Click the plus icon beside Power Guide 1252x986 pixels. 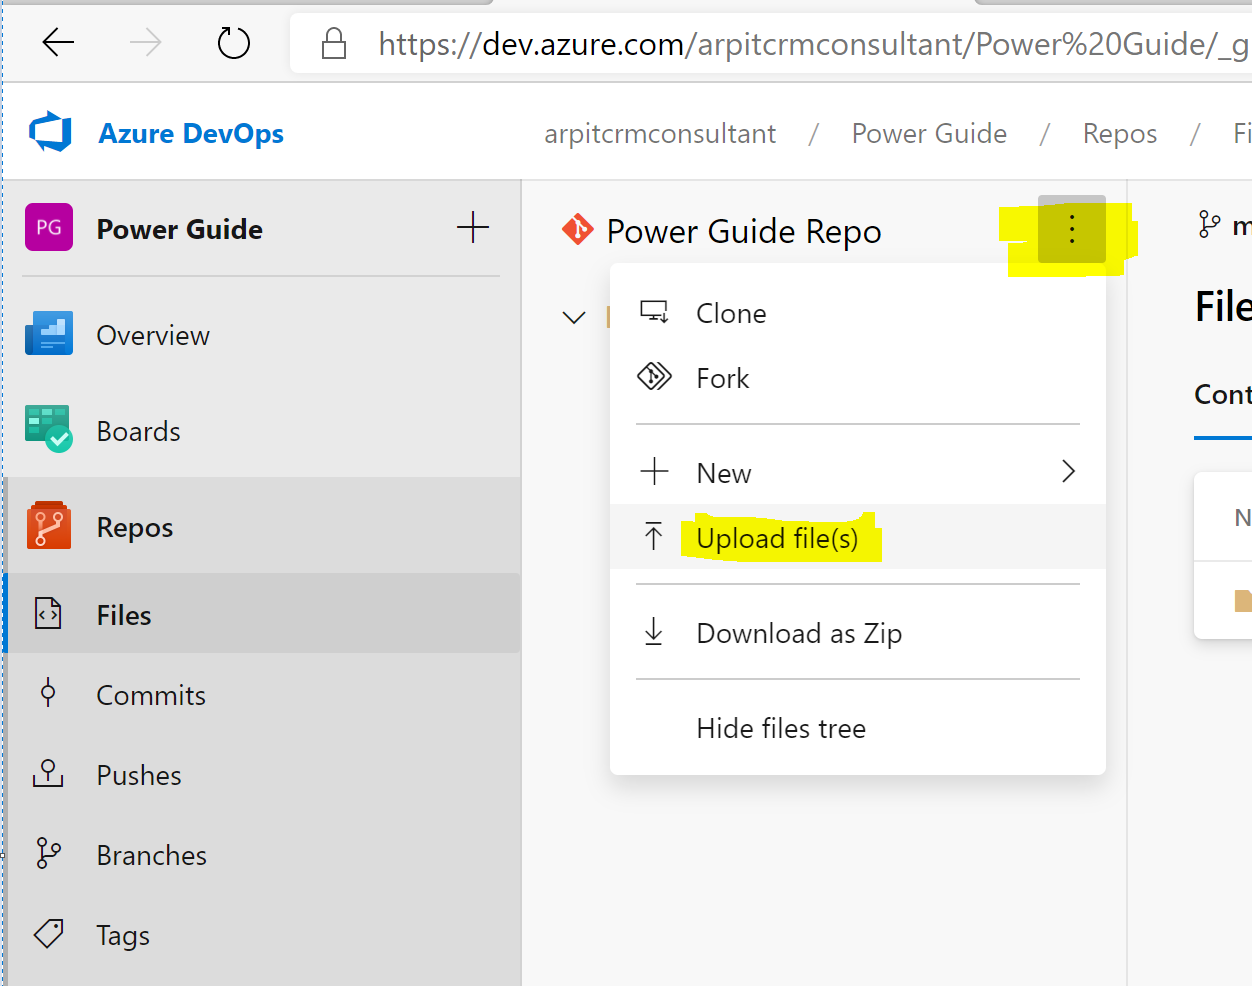click(473, 228)
